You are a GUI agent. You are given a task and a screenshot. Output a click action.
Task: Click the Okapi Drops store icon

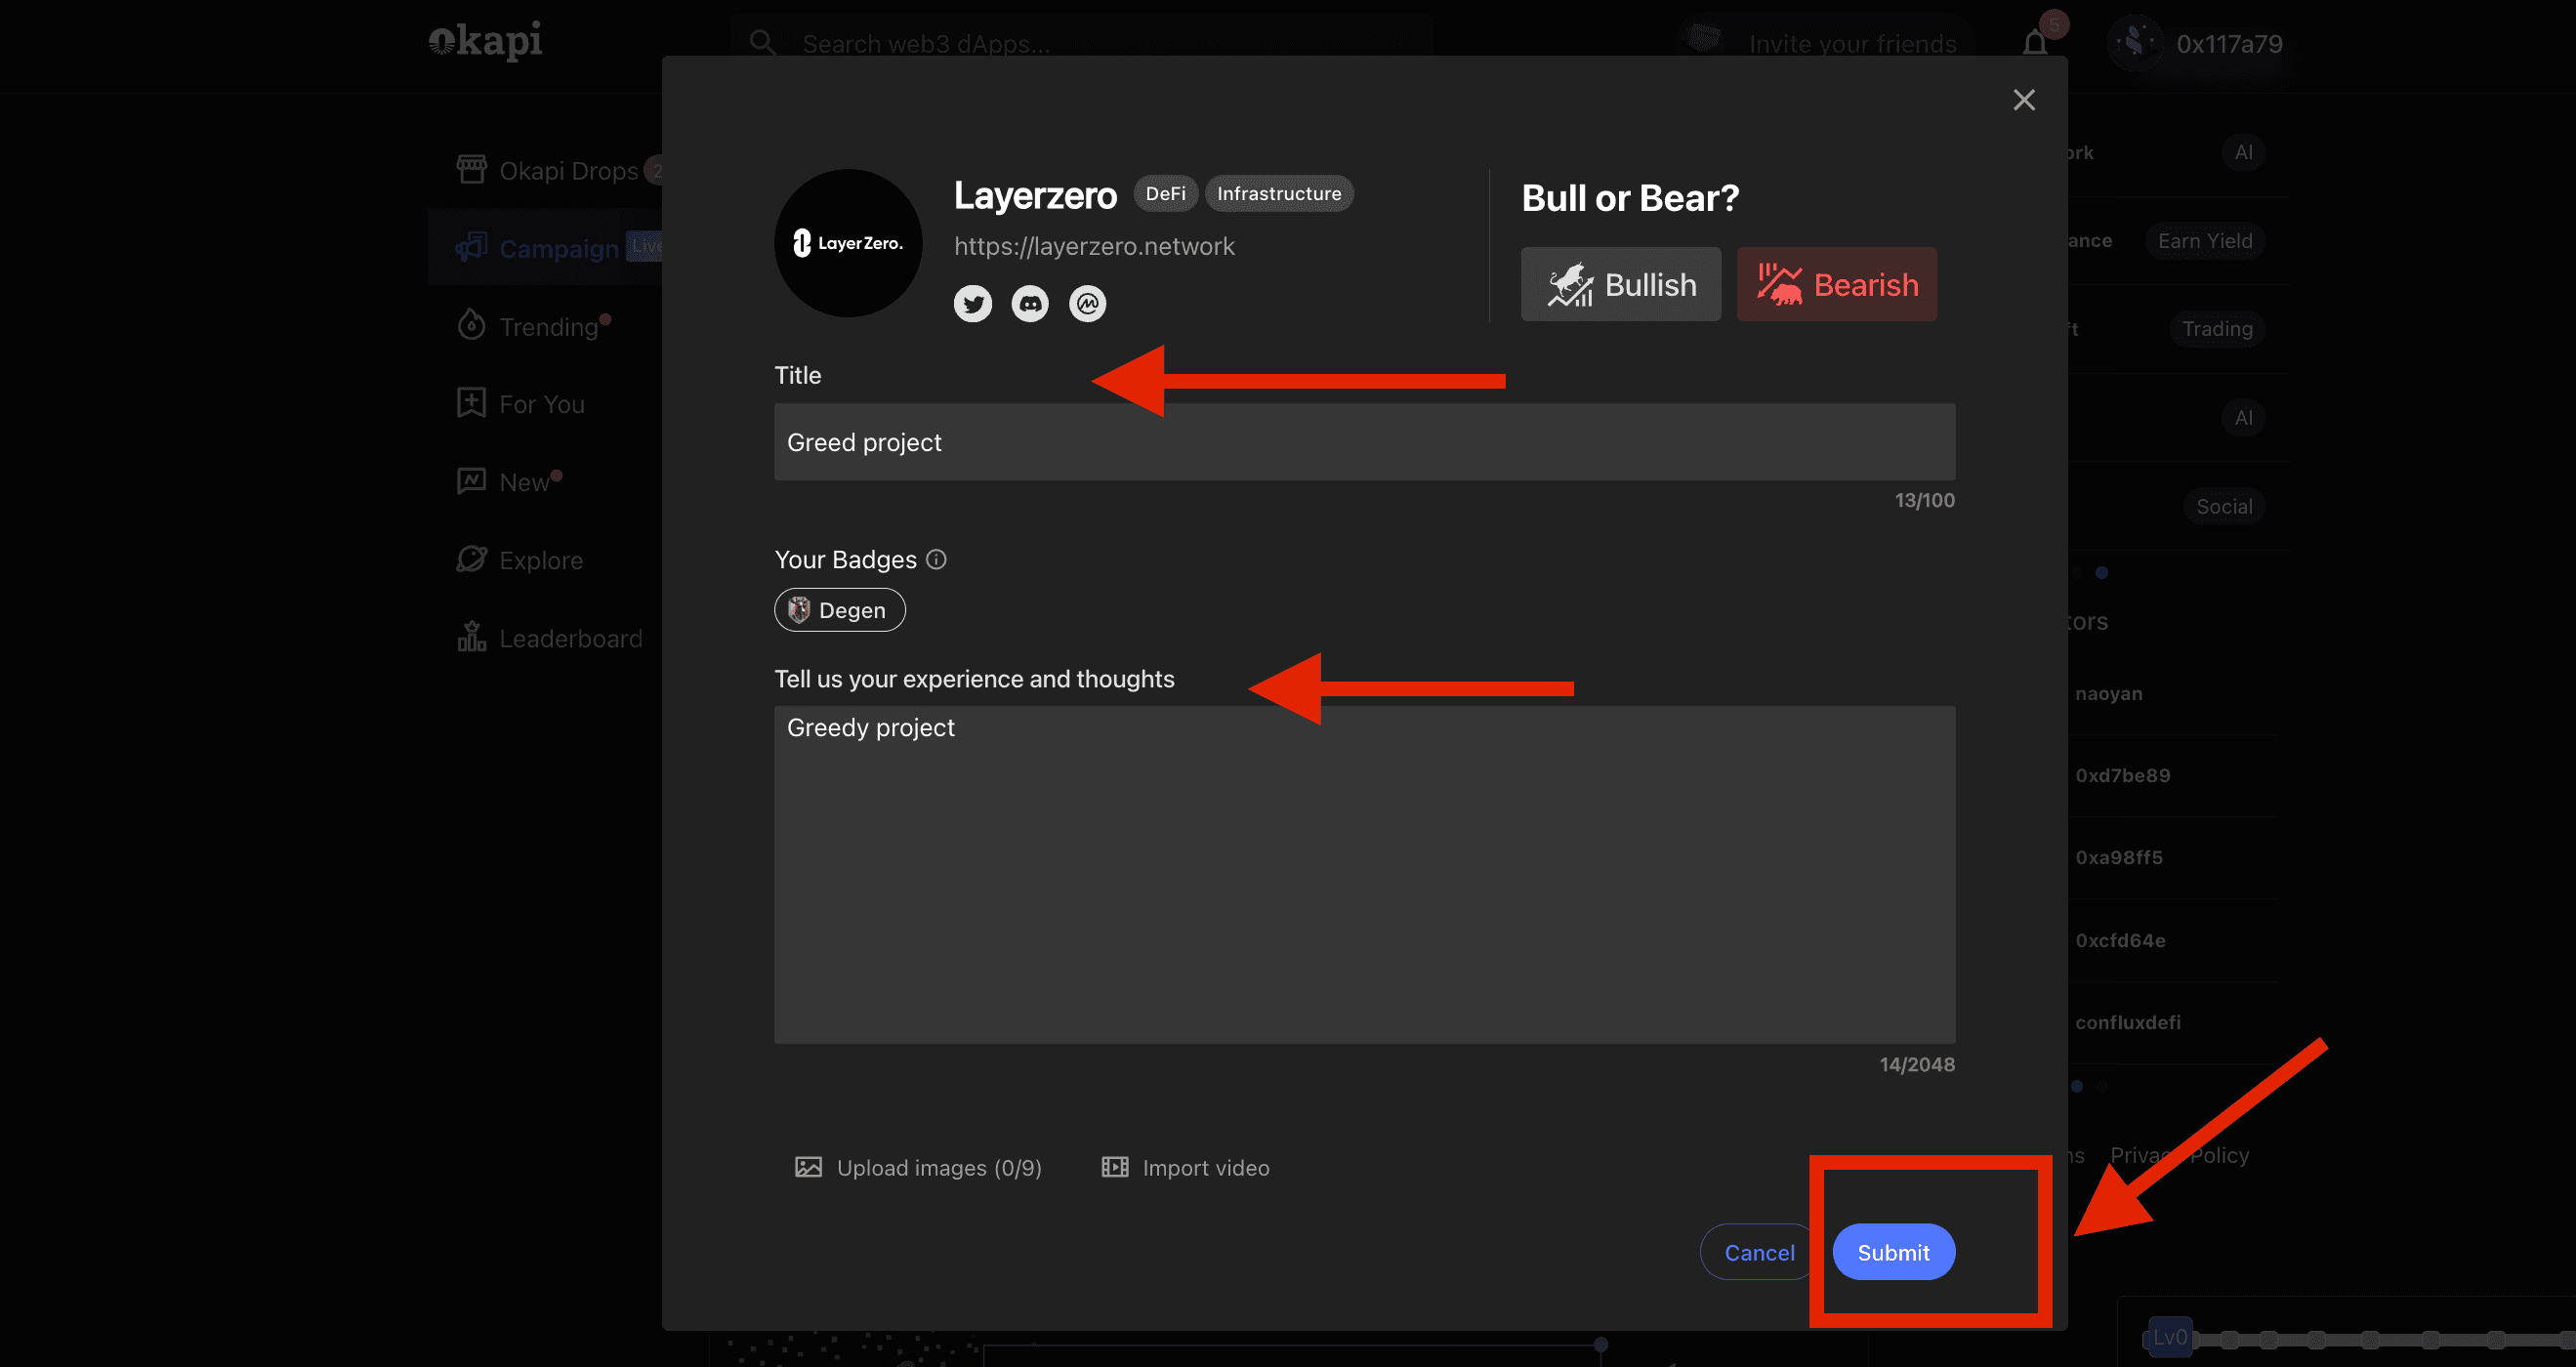[471, 169]
